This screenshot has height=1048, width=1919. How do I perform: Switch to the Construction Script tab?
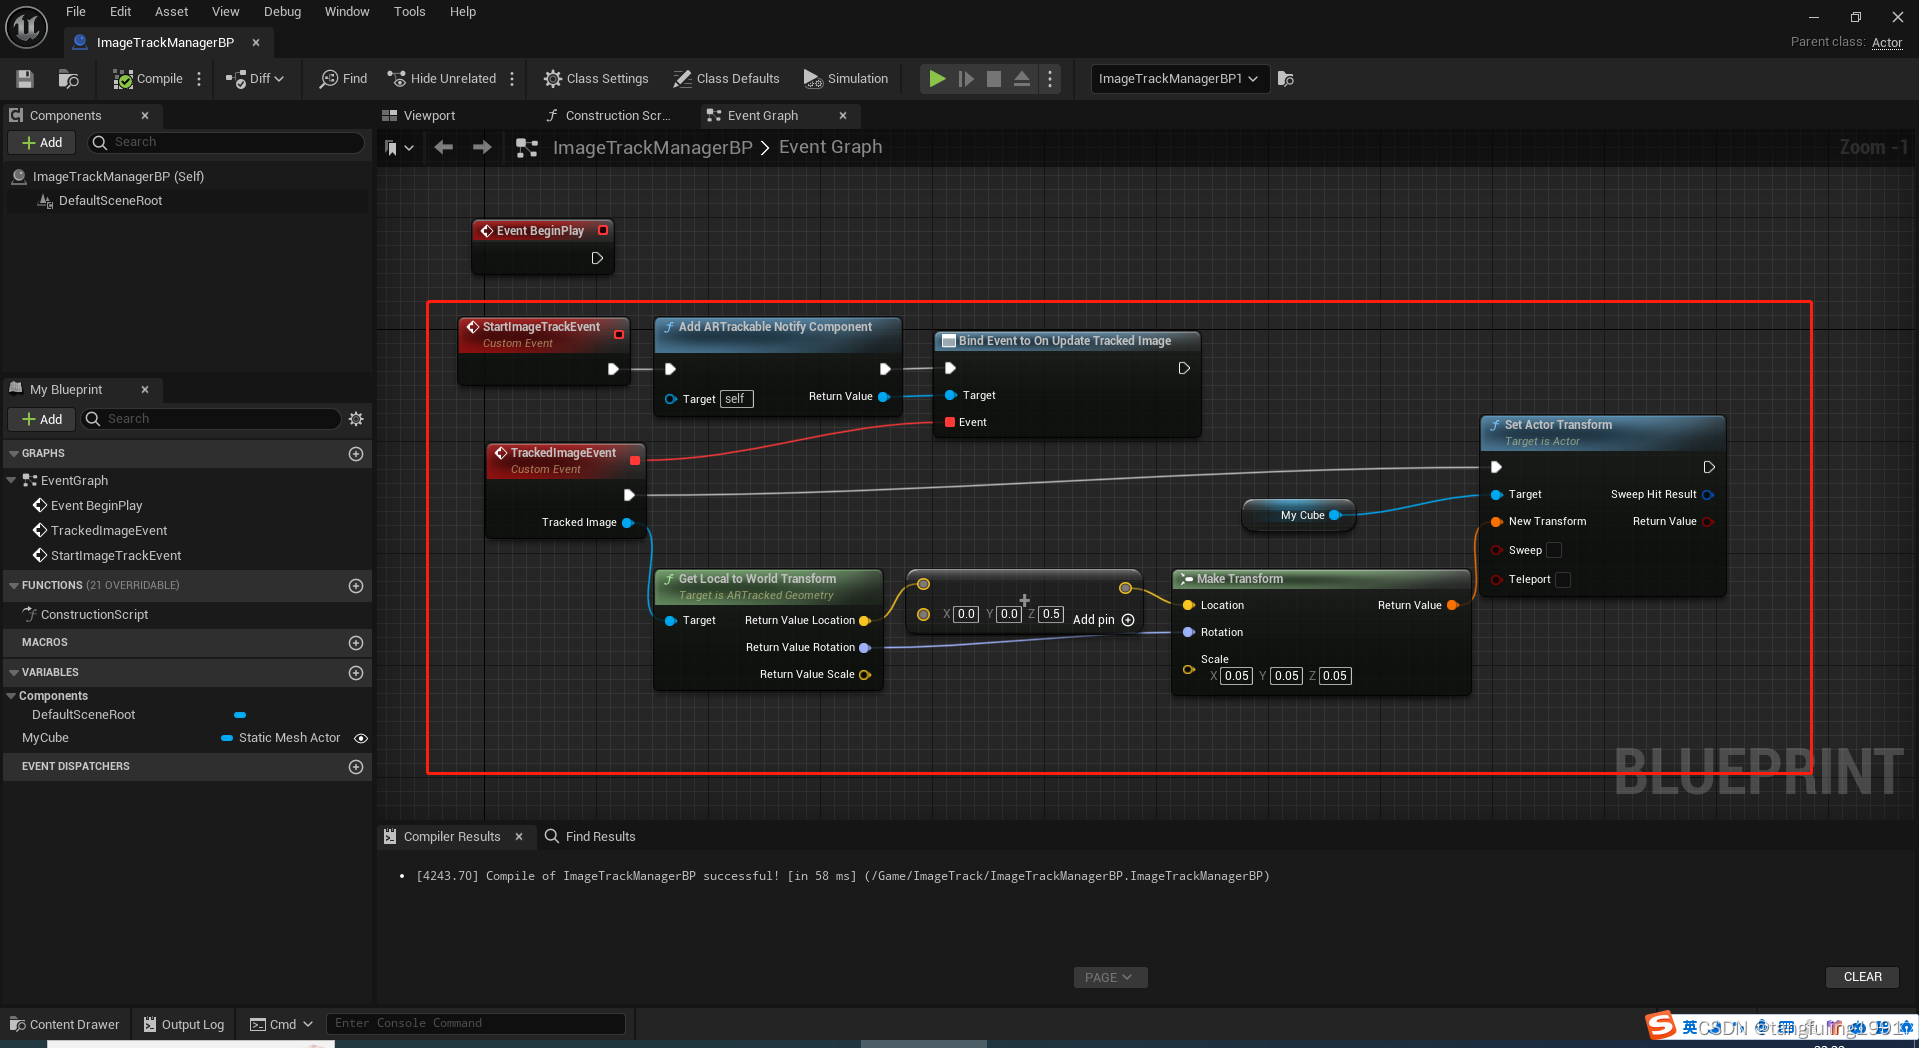point(609,116)
